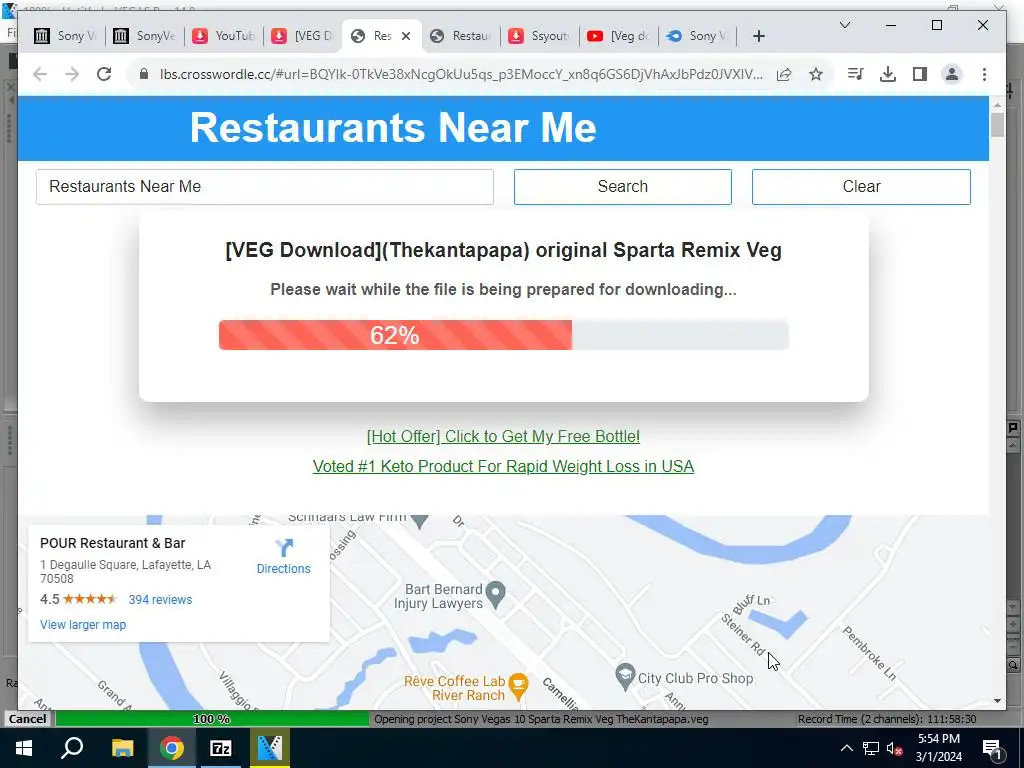Switch to the [VEG D tab
This screenshot has width=1024, height=768.
coord(303,36)
